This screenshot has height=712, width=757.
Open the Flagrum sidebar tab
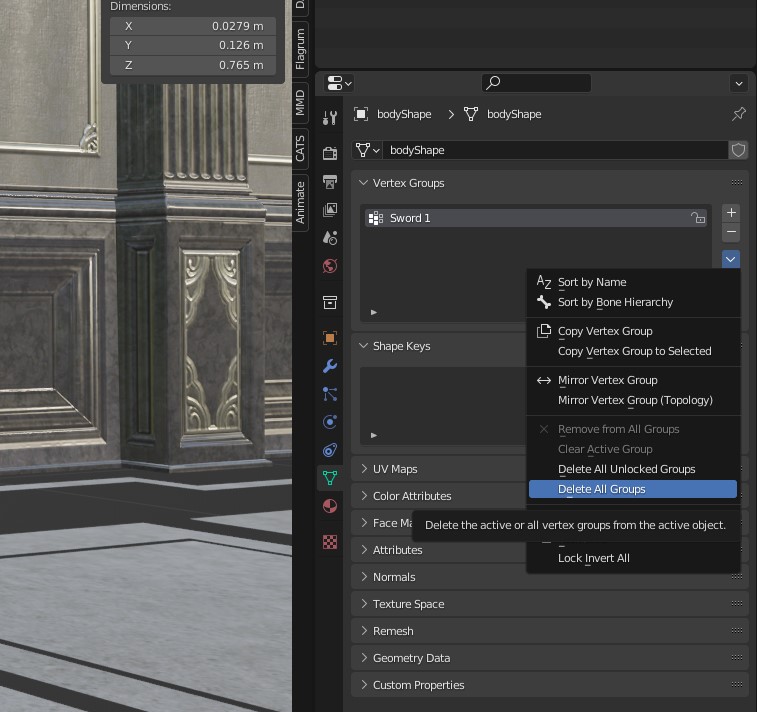(300, 49)
